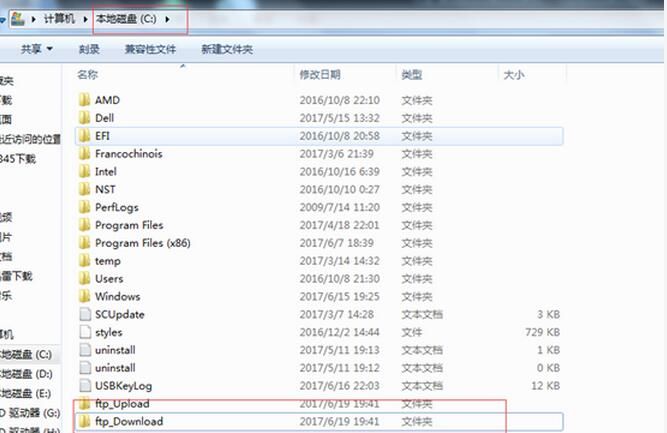Click the 兼容性文件 toolbar button
This screenshot has height=433, width=667.
point(150,49)
